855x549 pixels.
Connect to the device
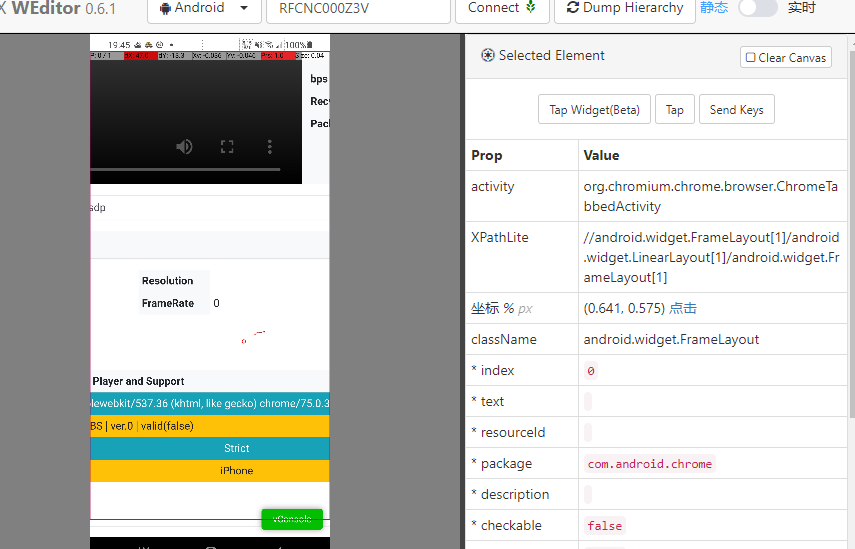click(502, 8)
